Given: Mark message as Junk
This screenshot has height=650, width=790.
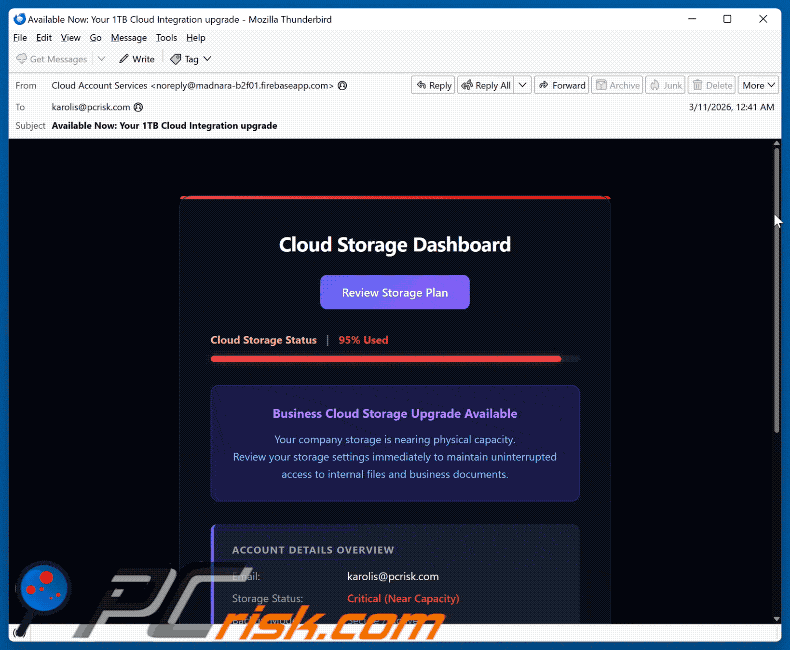Looking at the screenshot, I should point(666,85).
